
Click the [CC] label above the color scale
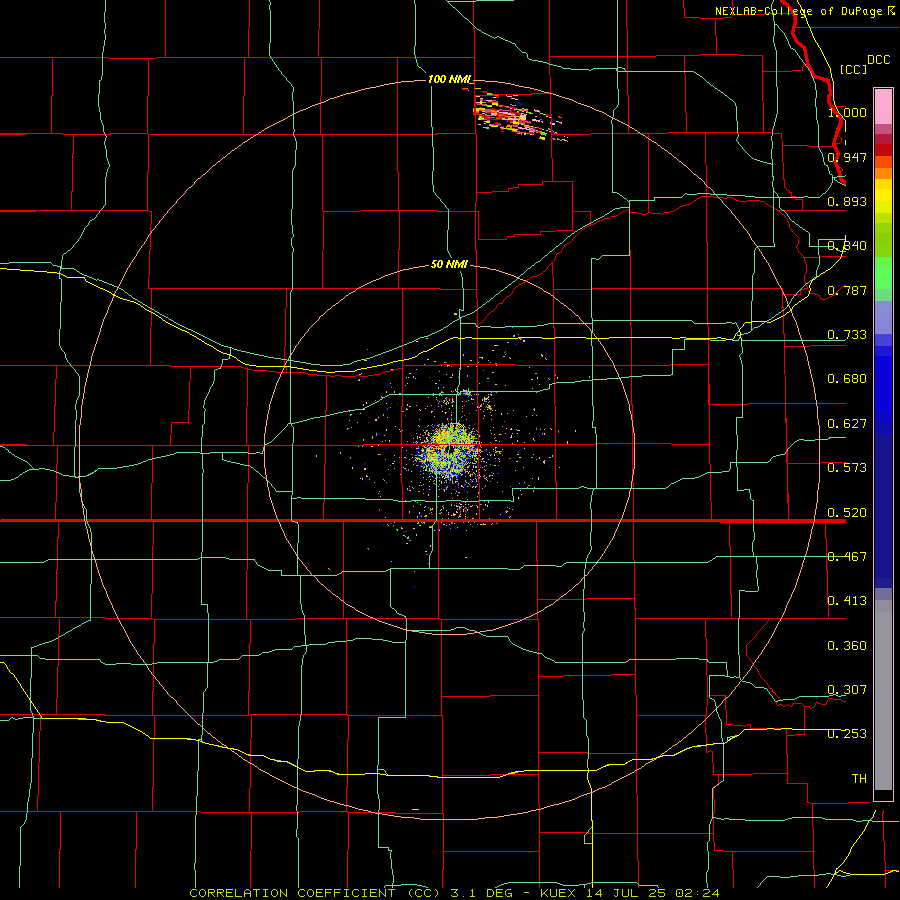(853, 69)
